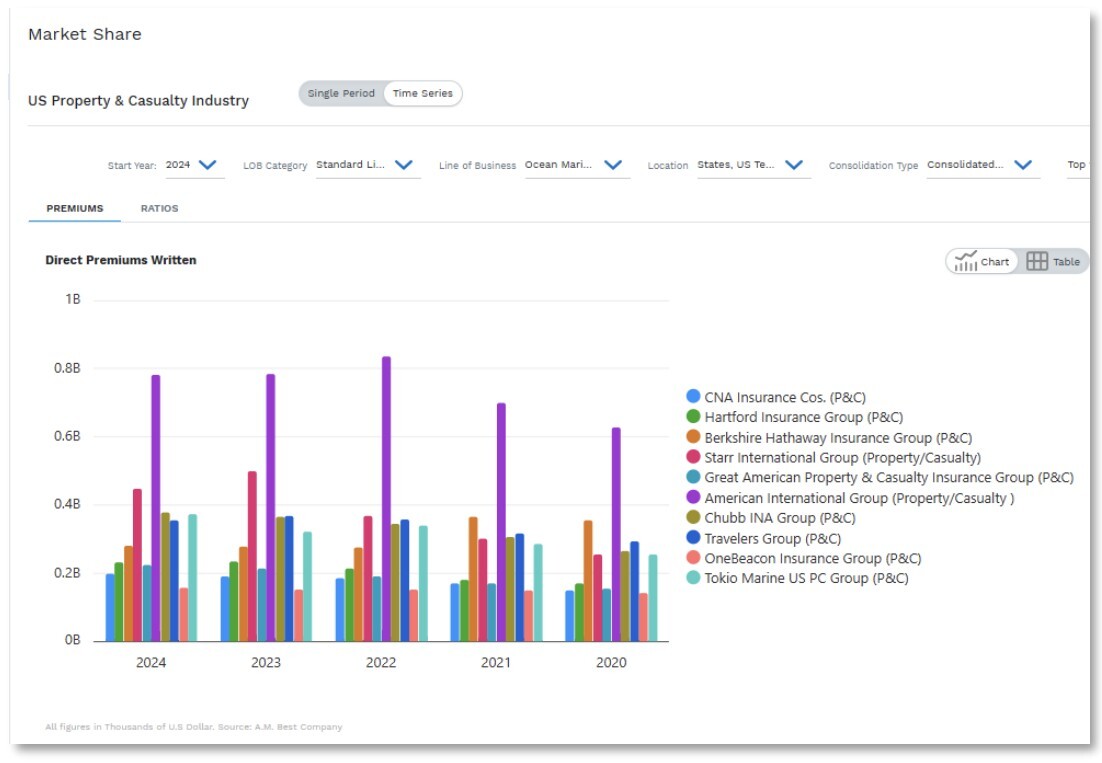Open the PREMIUMS tab
The image size is (1102, 763).
(75, 209)
